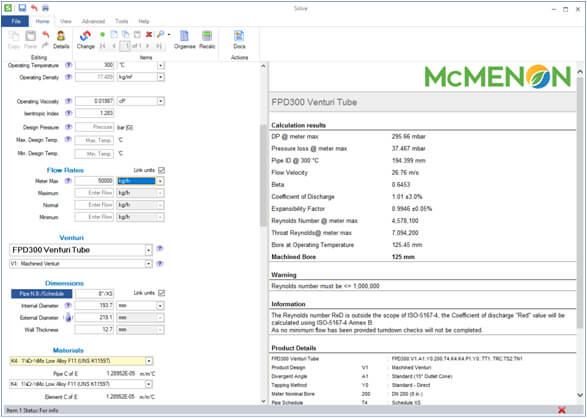Expand the V1 Machined Venturi dropdown
This screenshot has height=418, width=587.
pyautogui.click(x=149, y=264)
